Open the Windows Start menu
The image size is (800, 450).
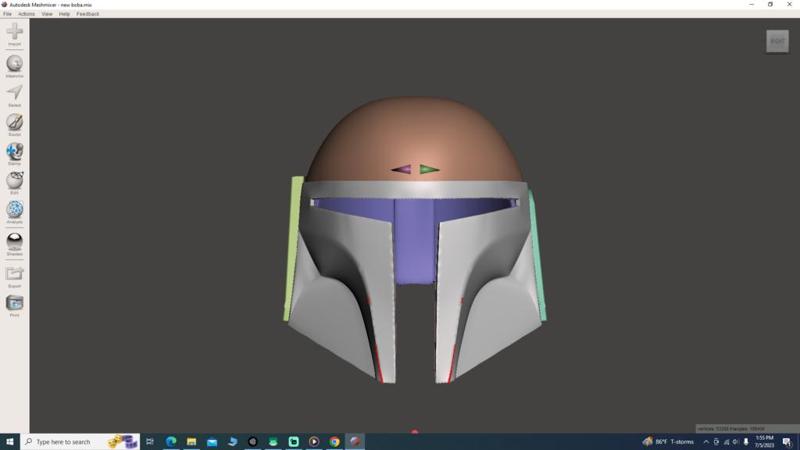(x=10, y=441)
